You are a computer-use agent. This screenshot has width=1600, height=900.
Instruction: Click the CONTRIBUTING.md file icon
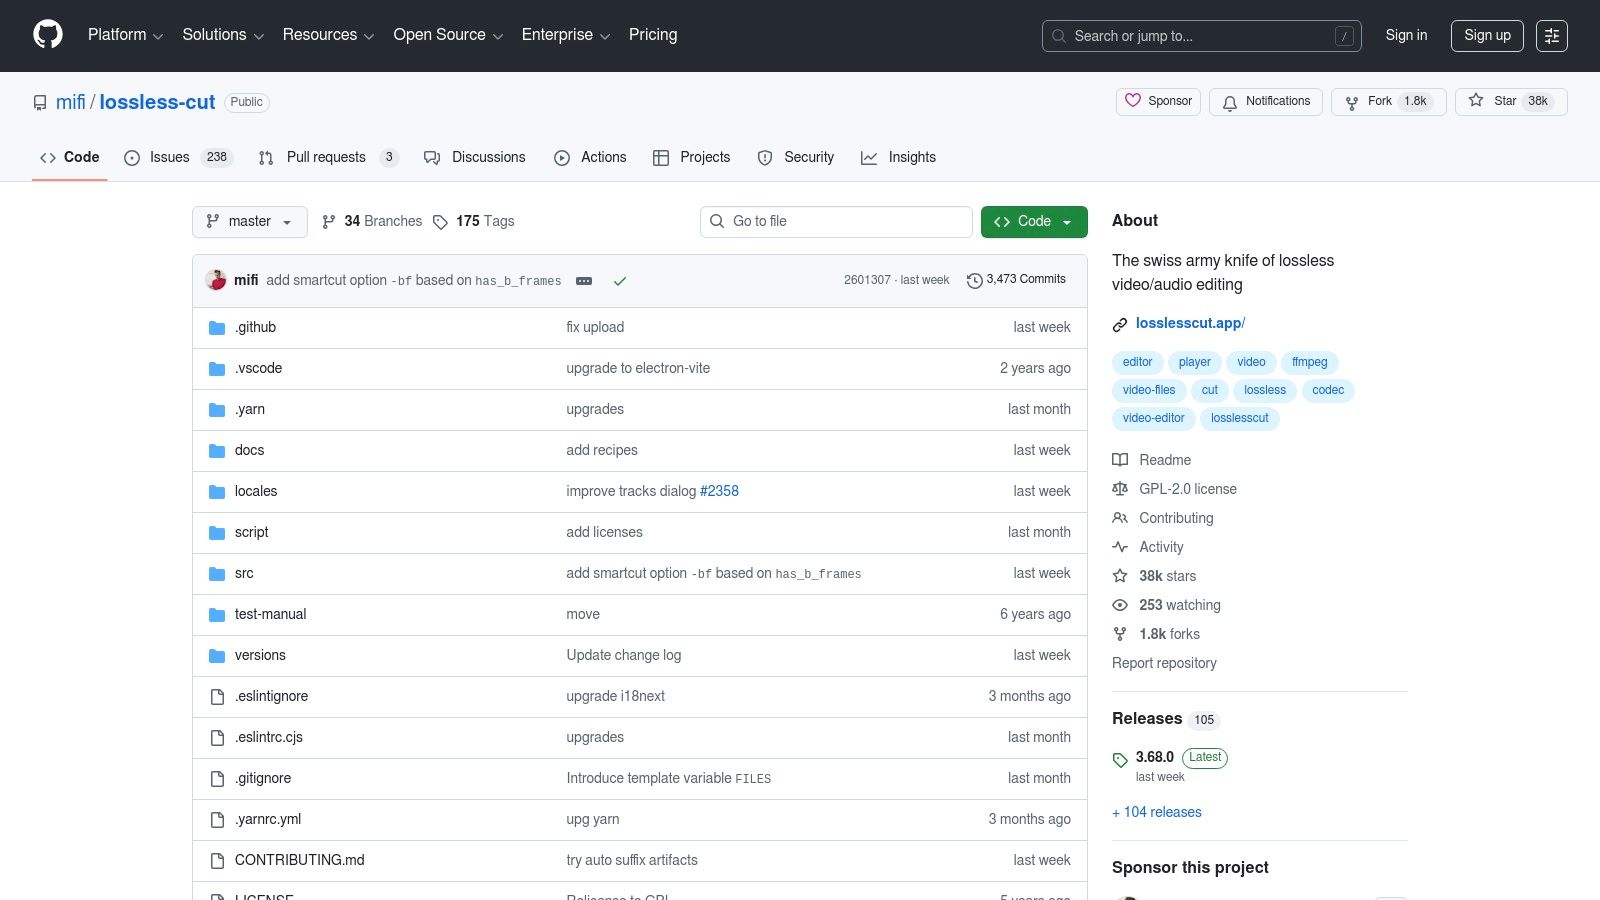217,861
